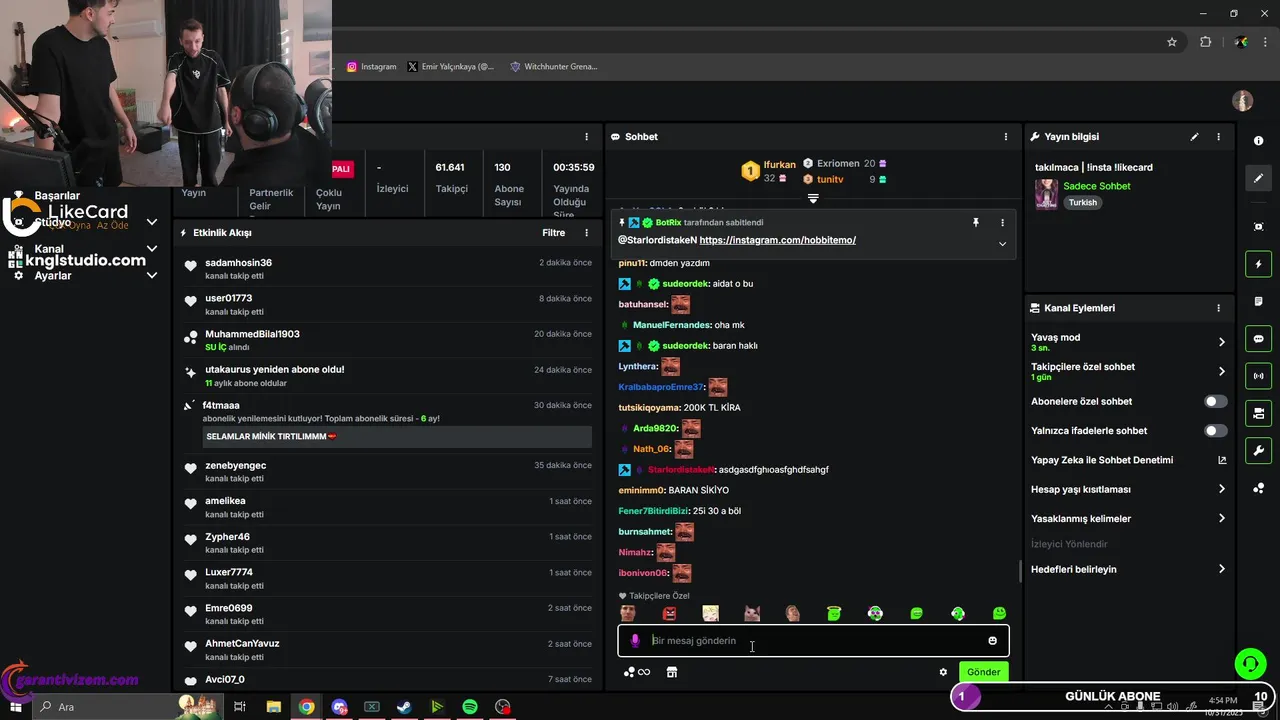Open the Kanal Eylemleri three-dot menu
Image resolution: width=1280 pixels, height=720 pixels.
(x=1218, y=308)
